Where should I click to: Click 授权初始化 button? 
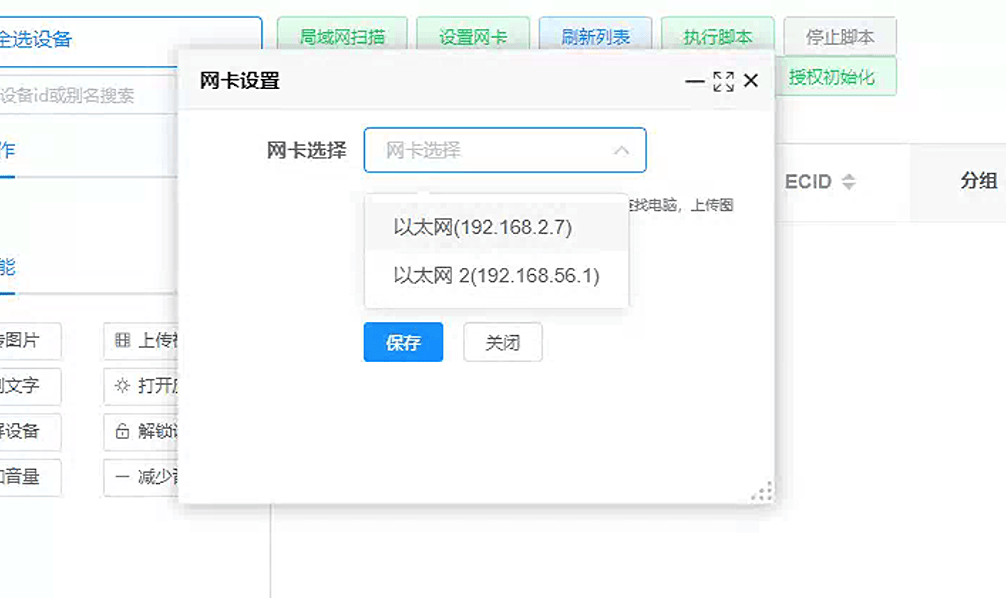point(834,77)
